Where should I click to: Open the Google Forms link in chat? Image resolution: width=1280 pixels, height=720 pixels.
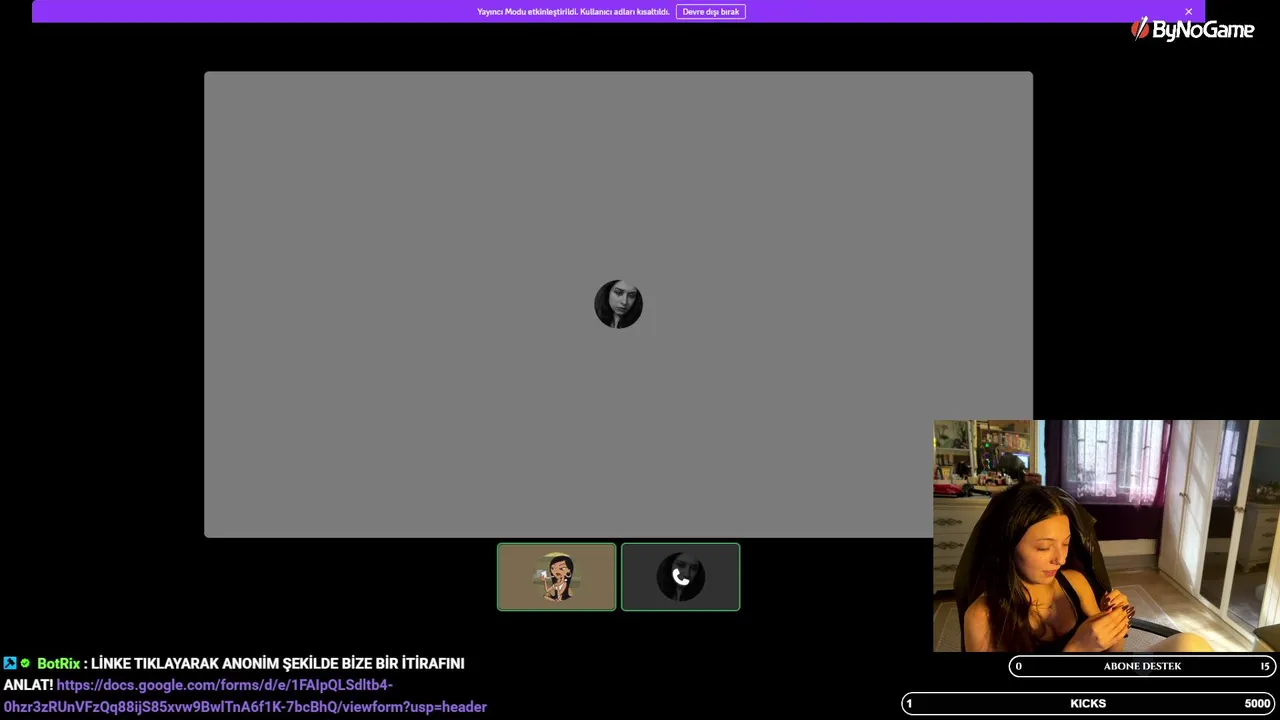245,696
